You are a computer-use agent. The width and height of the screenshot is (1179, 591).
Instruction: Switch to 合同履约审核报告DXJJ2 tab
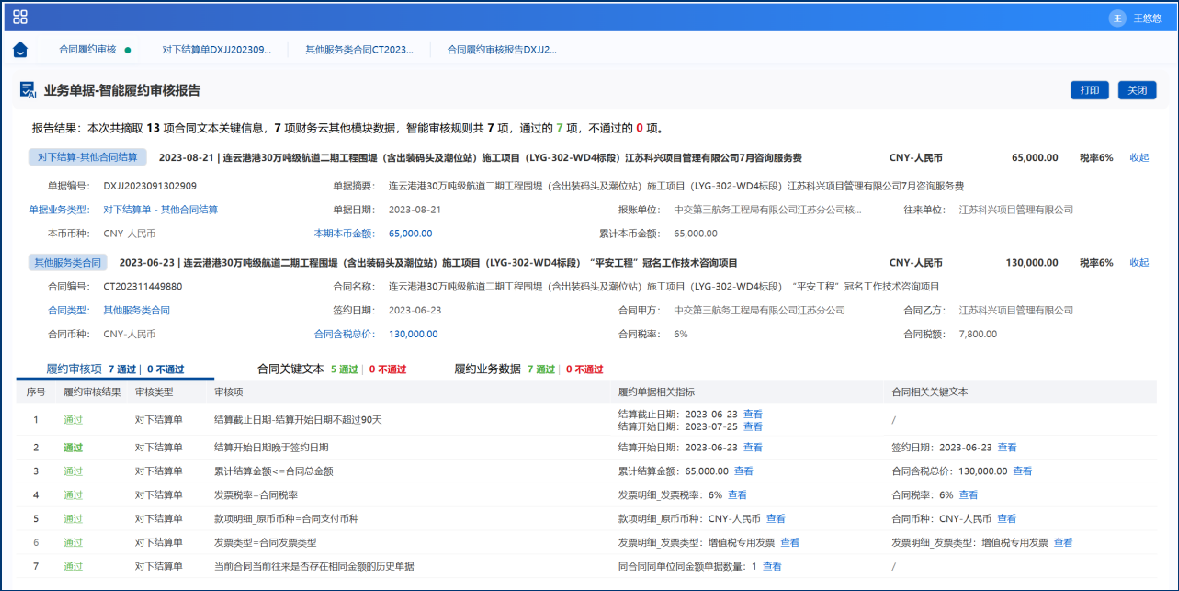click(502, 50)
